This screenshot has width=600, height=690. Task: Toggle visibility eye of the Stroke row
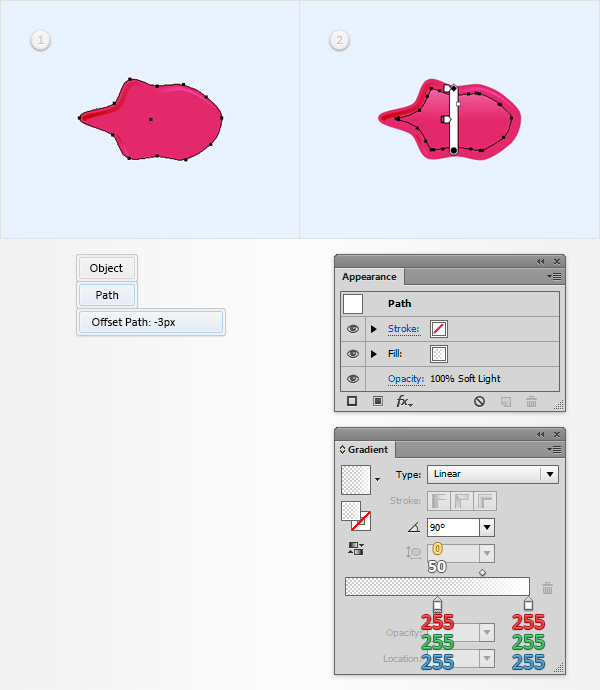click(x=353, y=329)
